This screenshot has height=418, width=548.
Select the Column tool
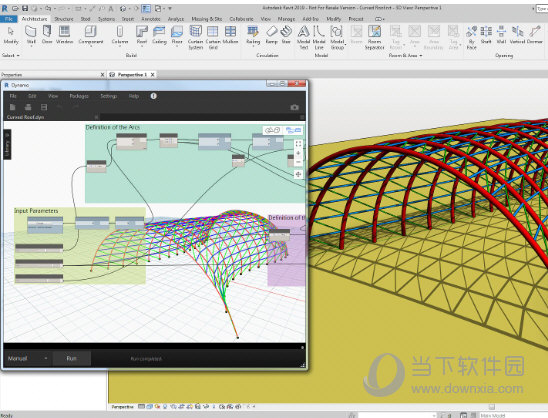tap(120, 35)
